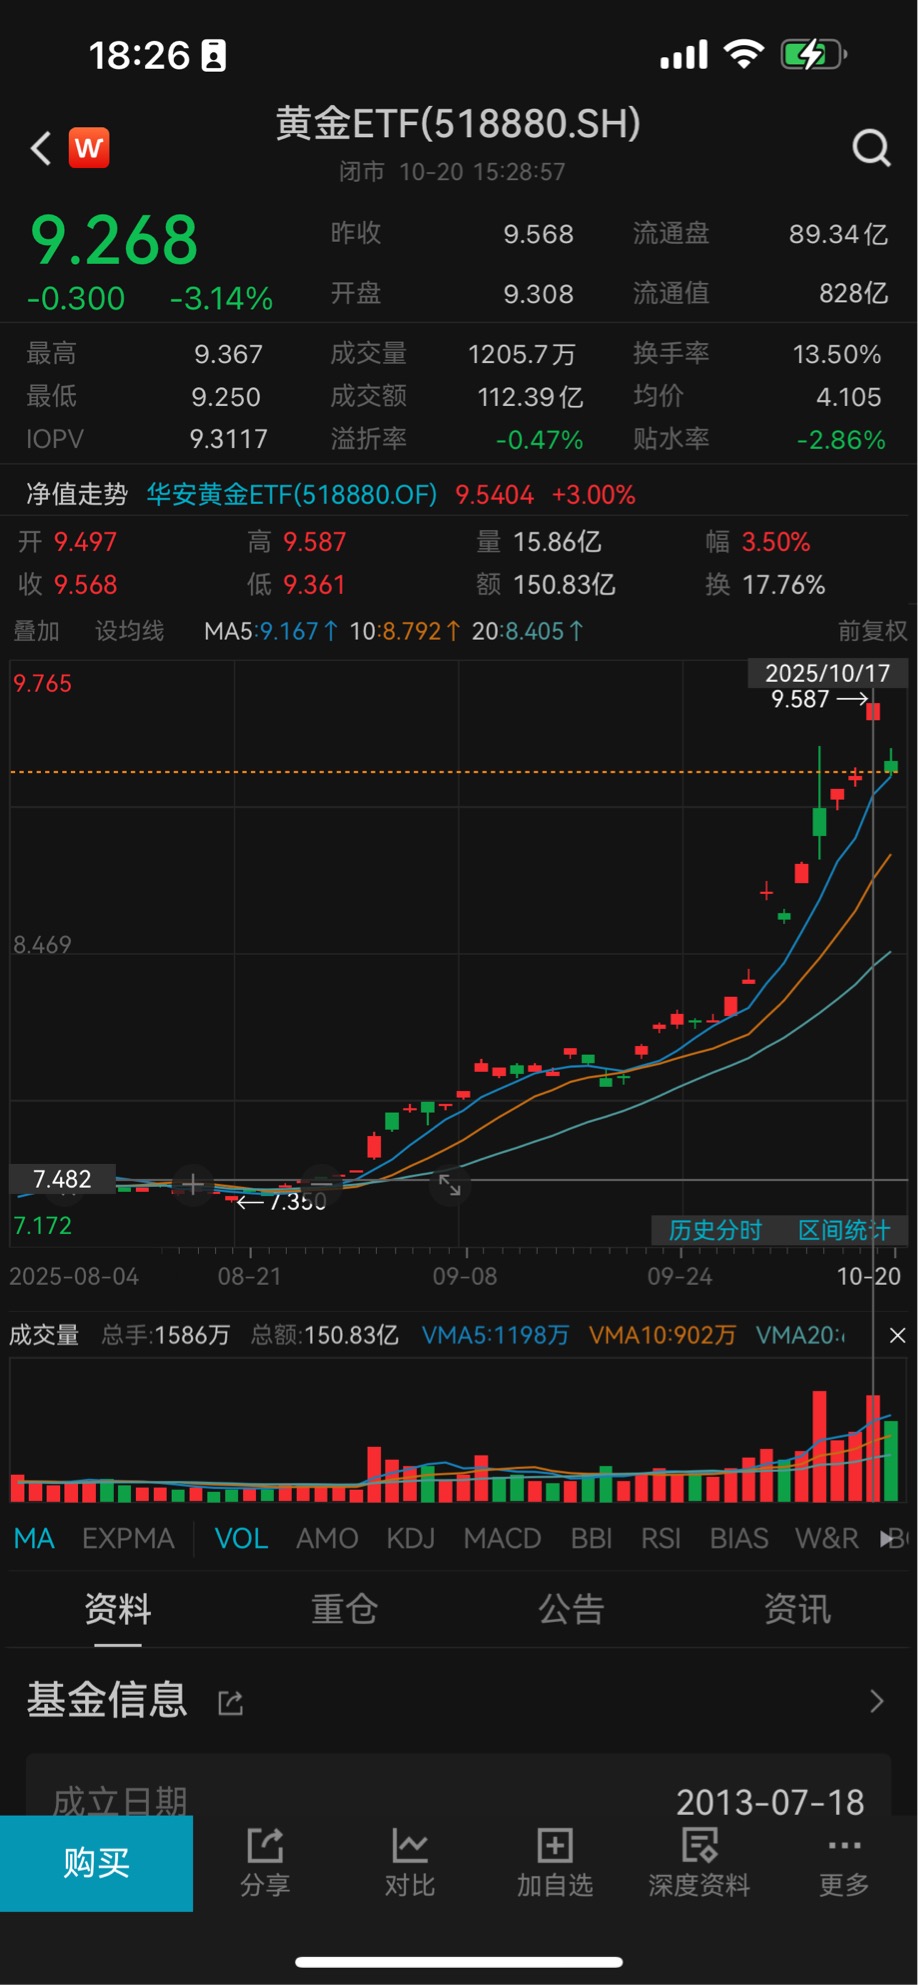918x1985 pixels.
Task: Tap 叠加 overlay option
Action: point(36,631)
